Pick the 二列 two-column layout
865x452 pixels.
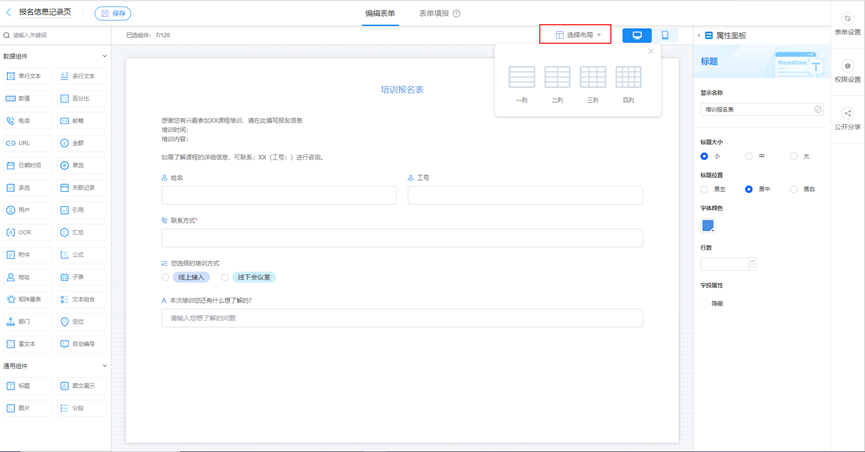coord(557,84)
